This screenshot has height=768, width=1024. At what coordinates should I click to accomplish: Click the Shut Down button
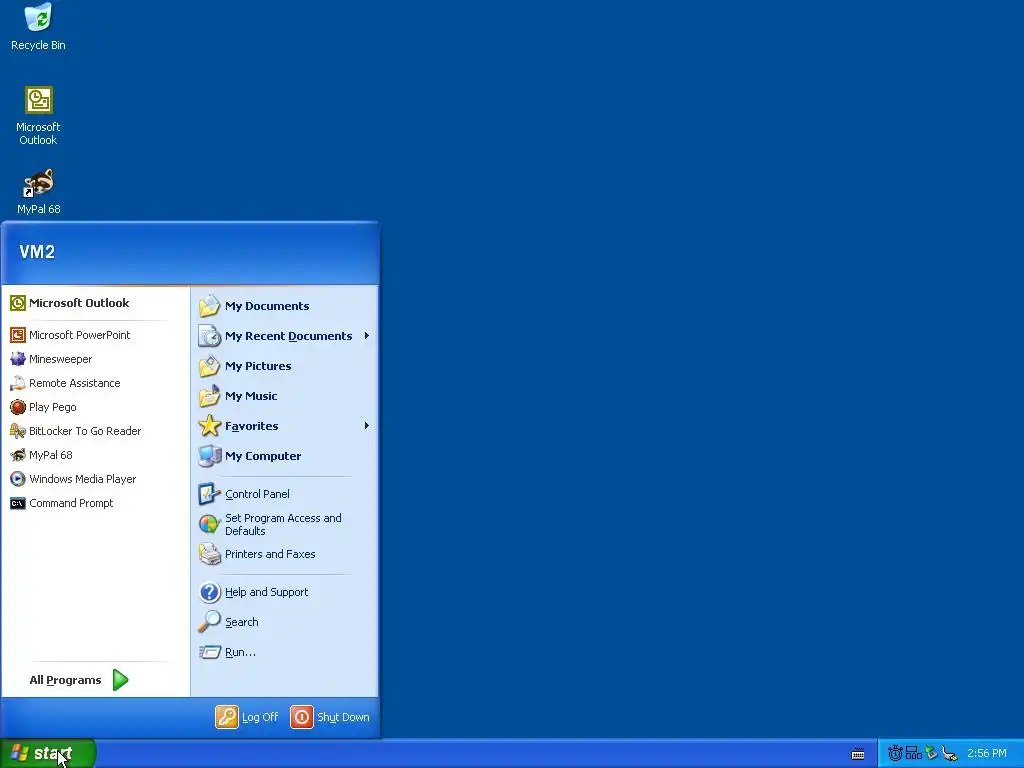330,717
